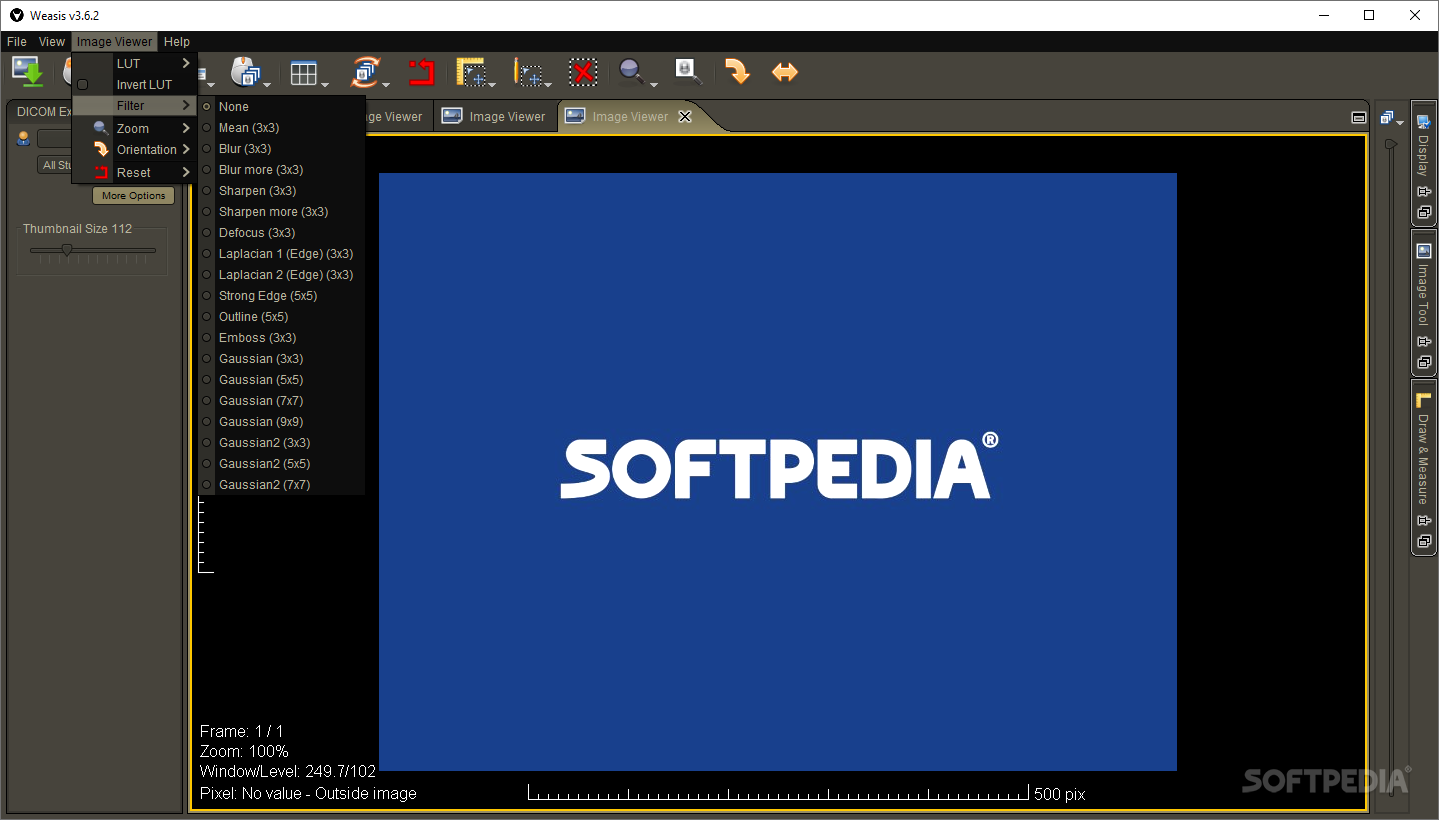Click the horizontal flip arrow icon

(785, 72)
